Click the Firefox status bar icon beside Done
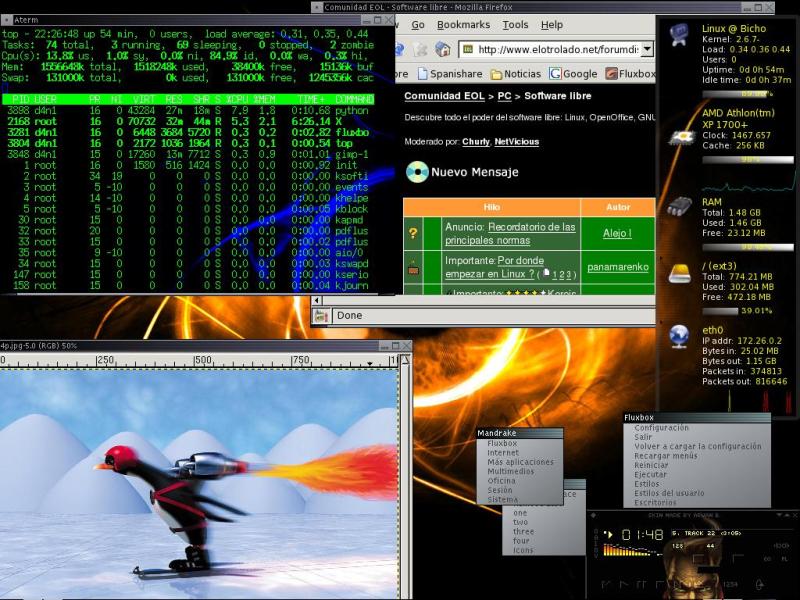 [x=320, y=316]
